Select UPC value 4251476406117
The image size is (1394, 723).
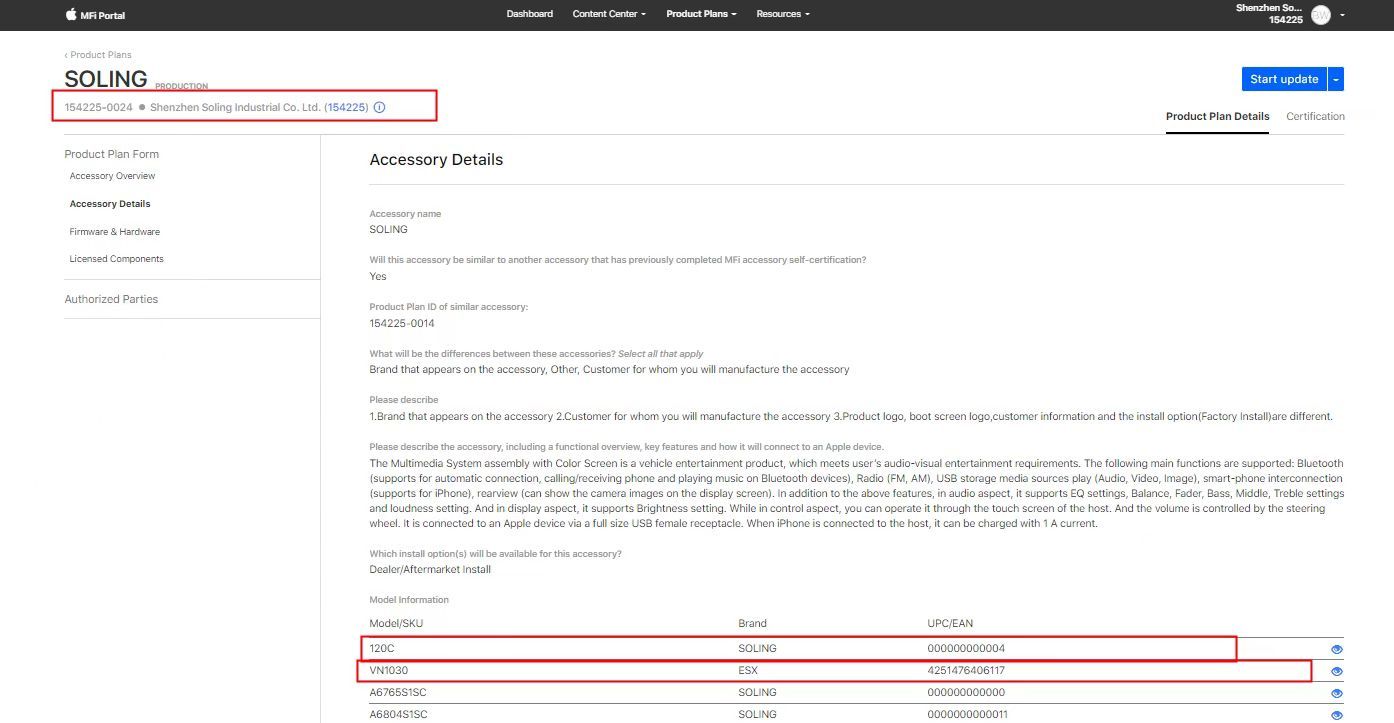point(966,670)
